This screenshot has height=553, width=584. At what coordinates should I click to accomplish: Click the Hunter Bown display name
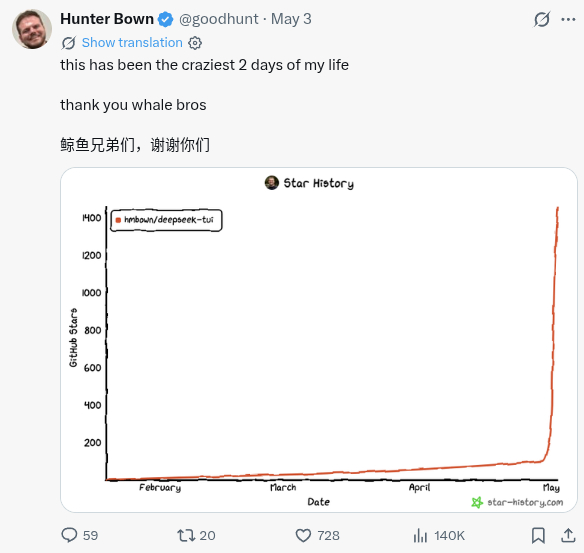coord(107,19)
